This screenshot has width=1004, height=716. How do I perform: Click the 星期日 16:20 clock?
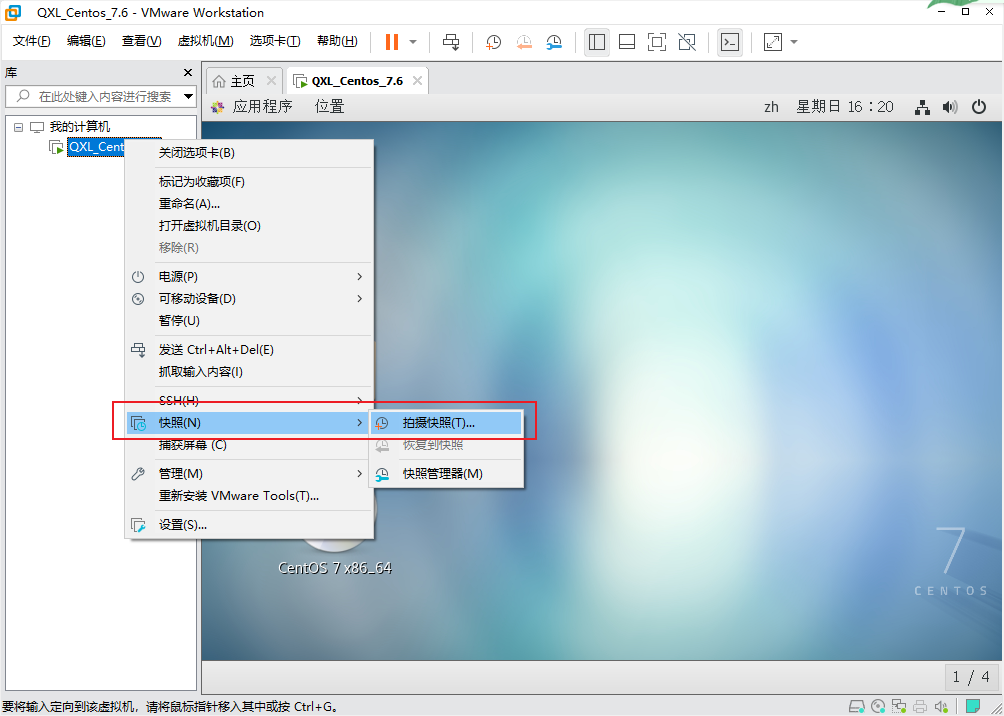pos(845,107)
